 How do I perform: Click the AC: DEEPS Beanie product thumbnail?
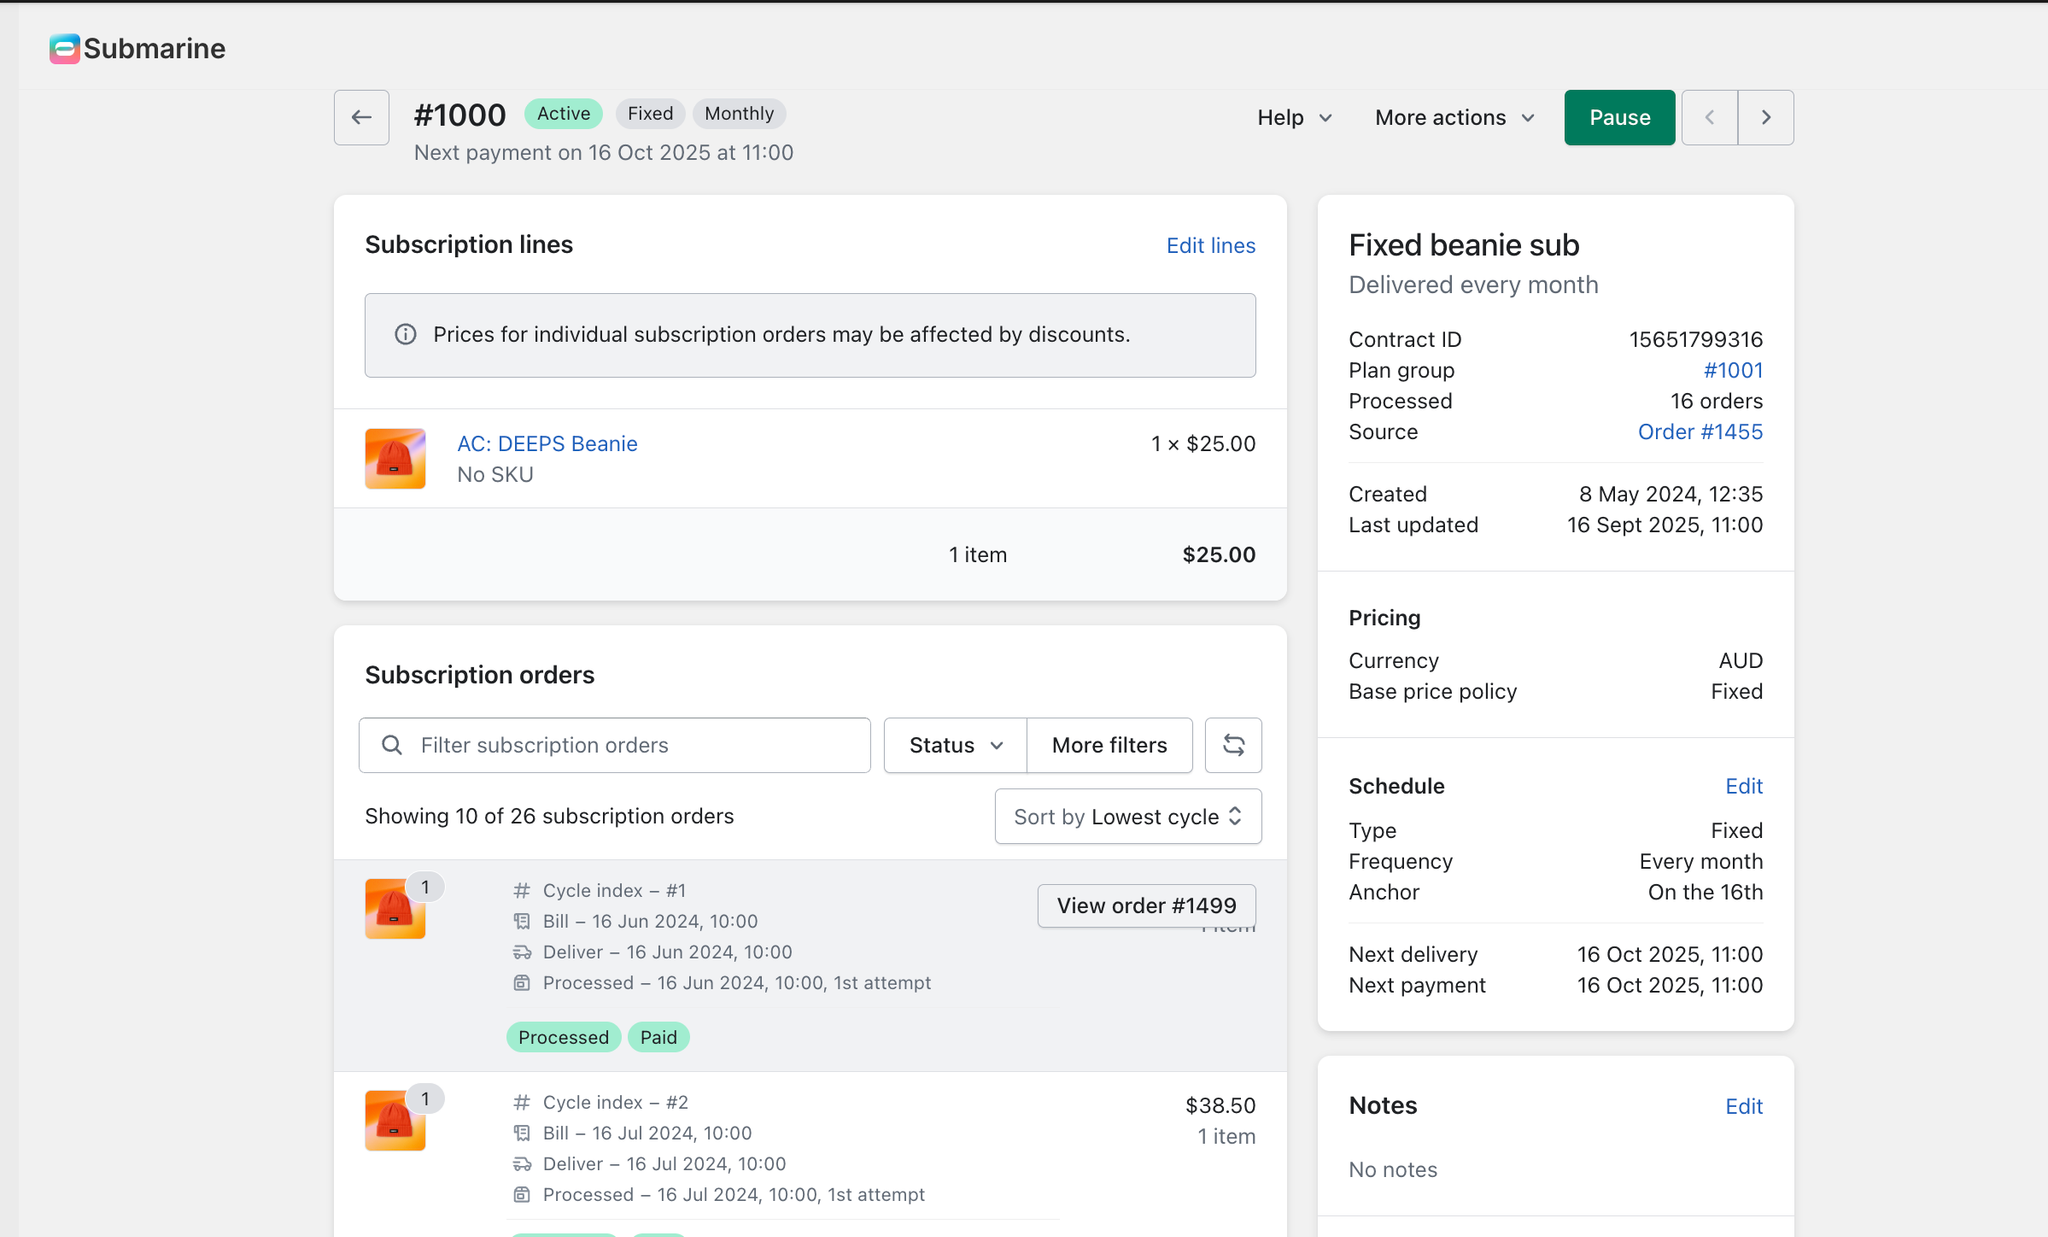pyautogui.click(x=395, y=459)
